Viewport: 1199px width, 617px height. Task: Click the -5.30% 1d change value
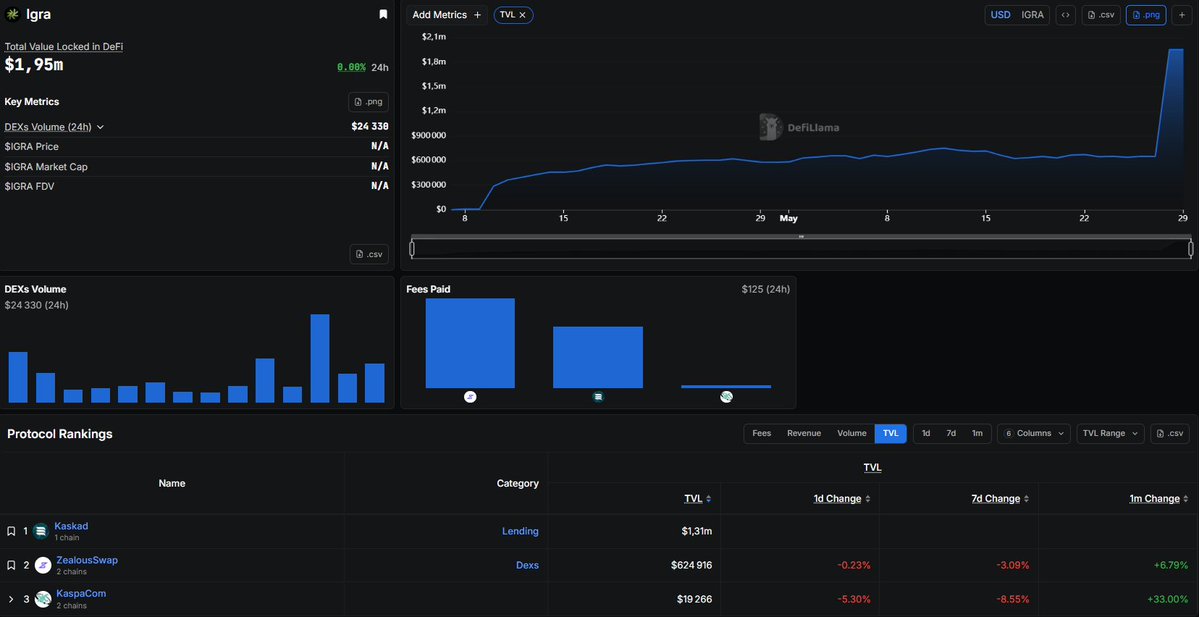pos(853,599)
